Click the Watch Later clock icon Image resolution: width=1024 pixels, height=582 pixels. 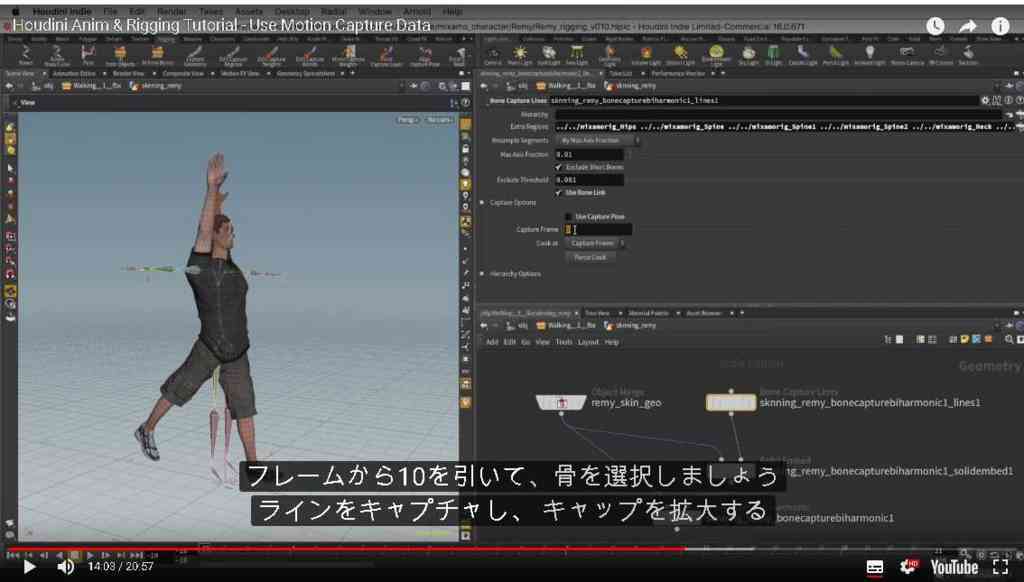(x=935, y=26)
